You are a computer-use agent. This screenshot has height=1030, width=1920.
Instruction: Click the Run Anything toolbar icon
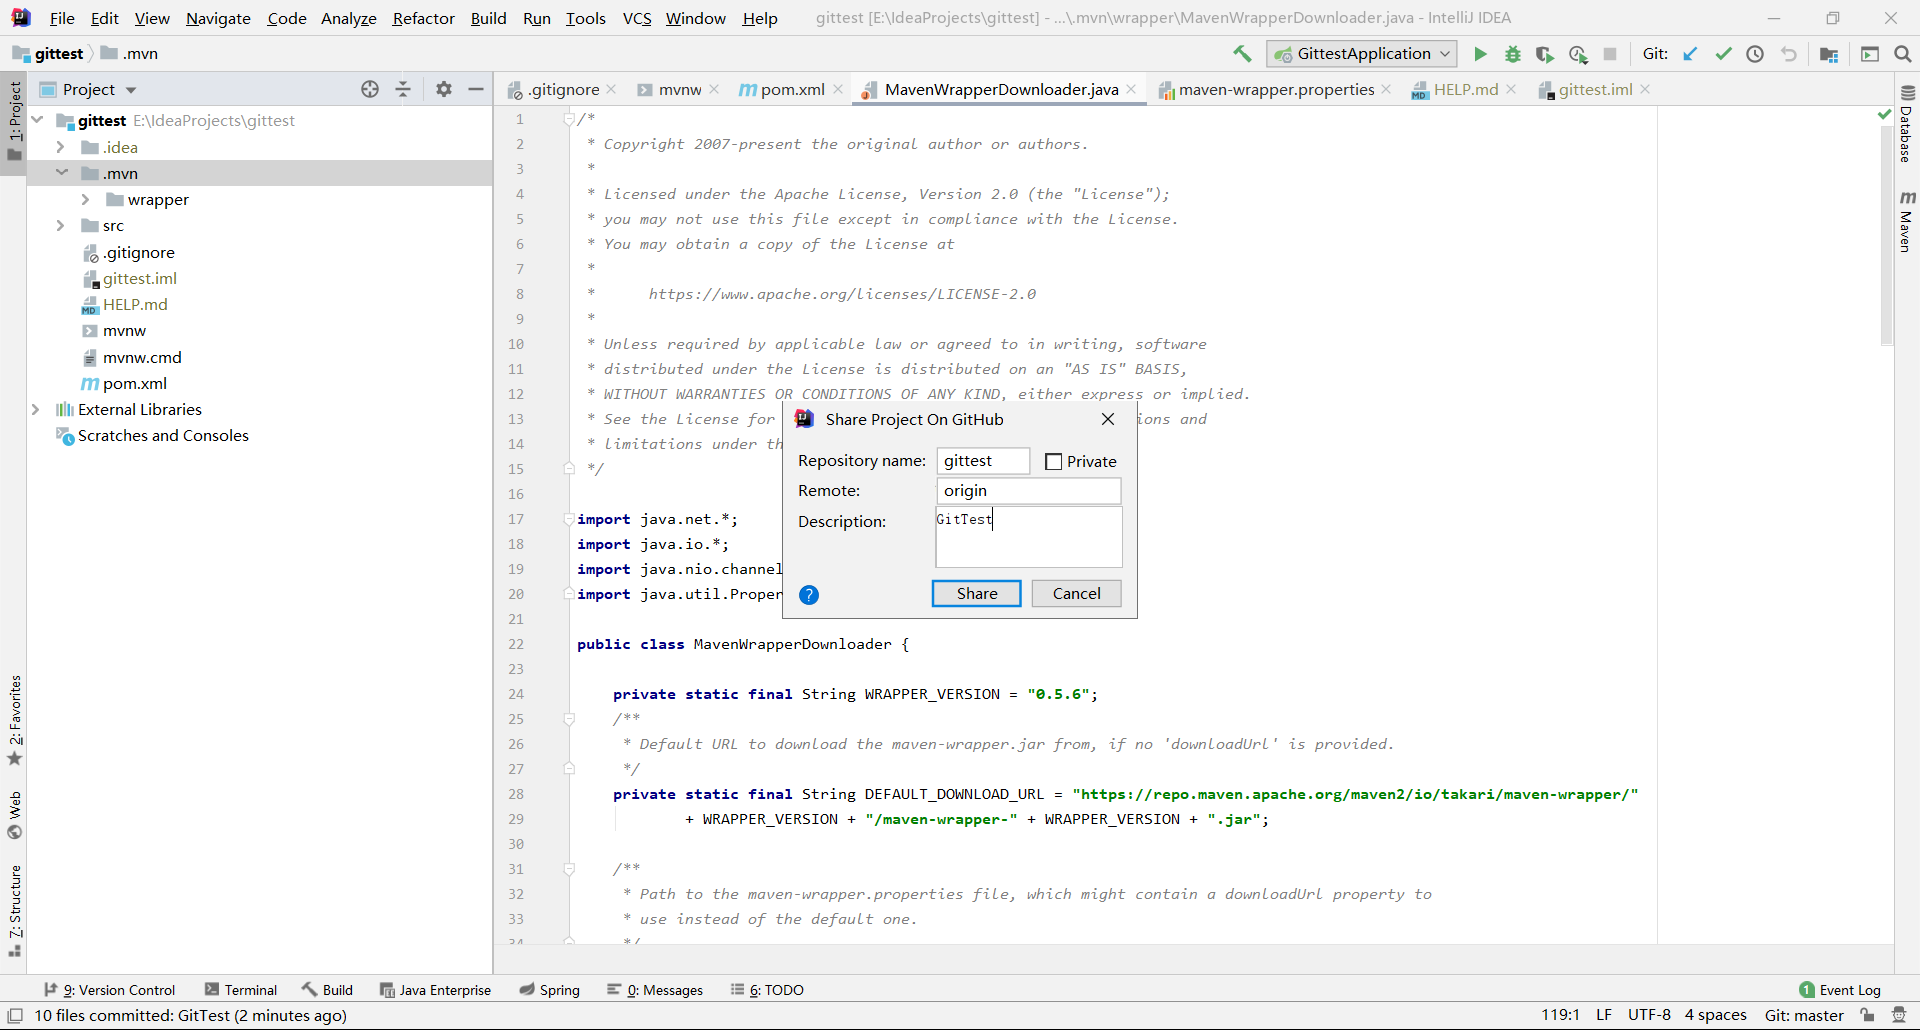click(x=1870, y=54)
